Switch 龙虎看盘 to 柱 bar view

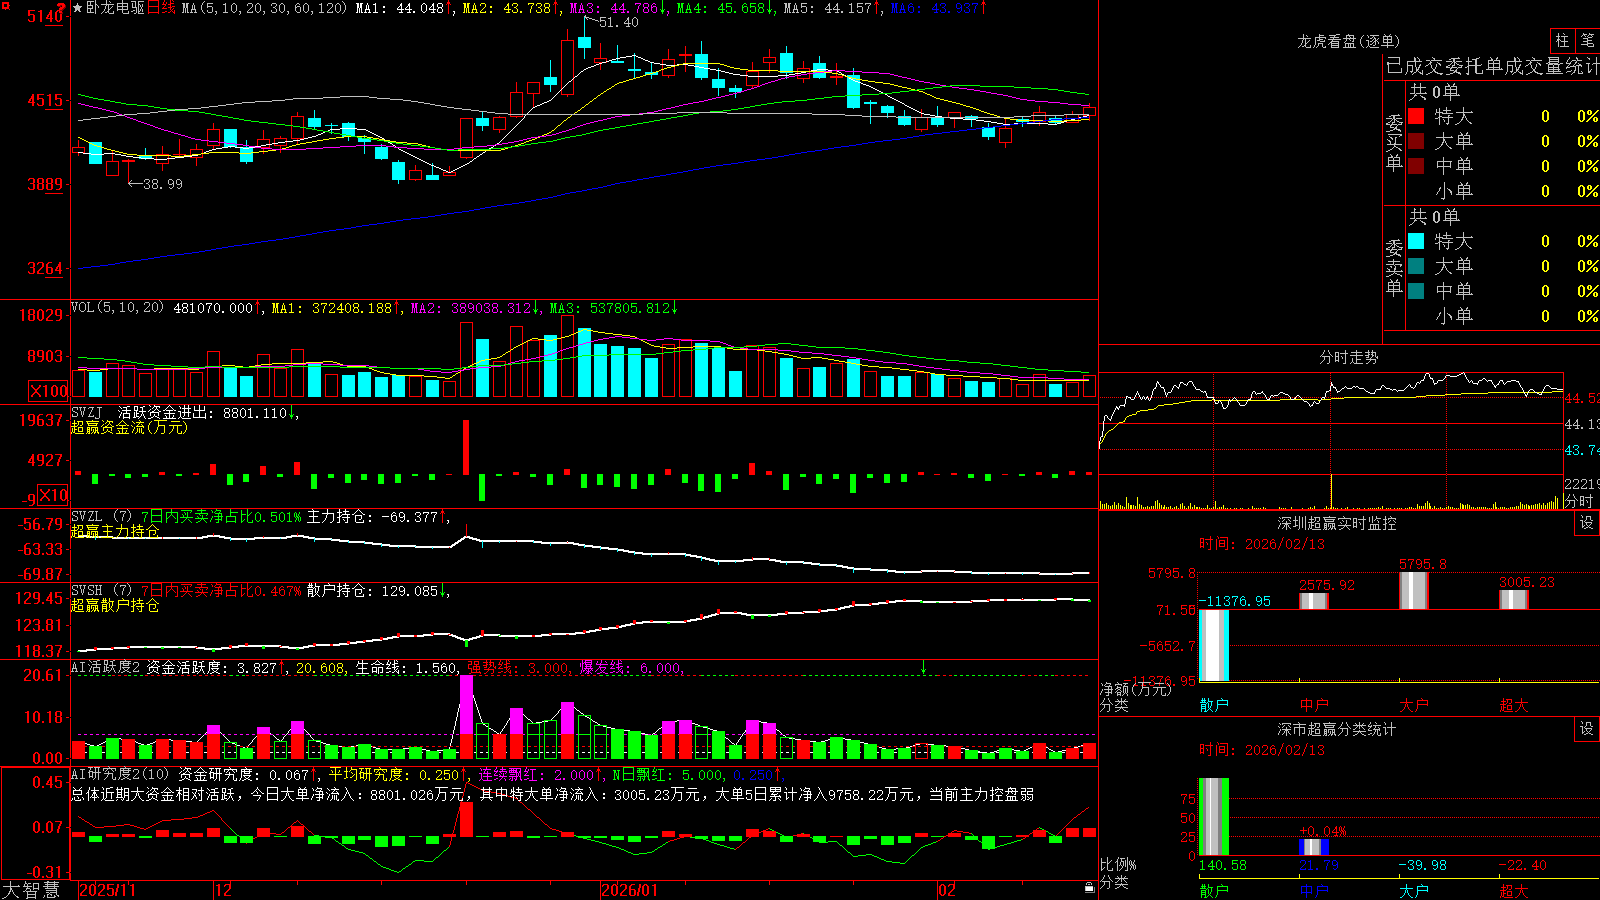click(1562, 40)
